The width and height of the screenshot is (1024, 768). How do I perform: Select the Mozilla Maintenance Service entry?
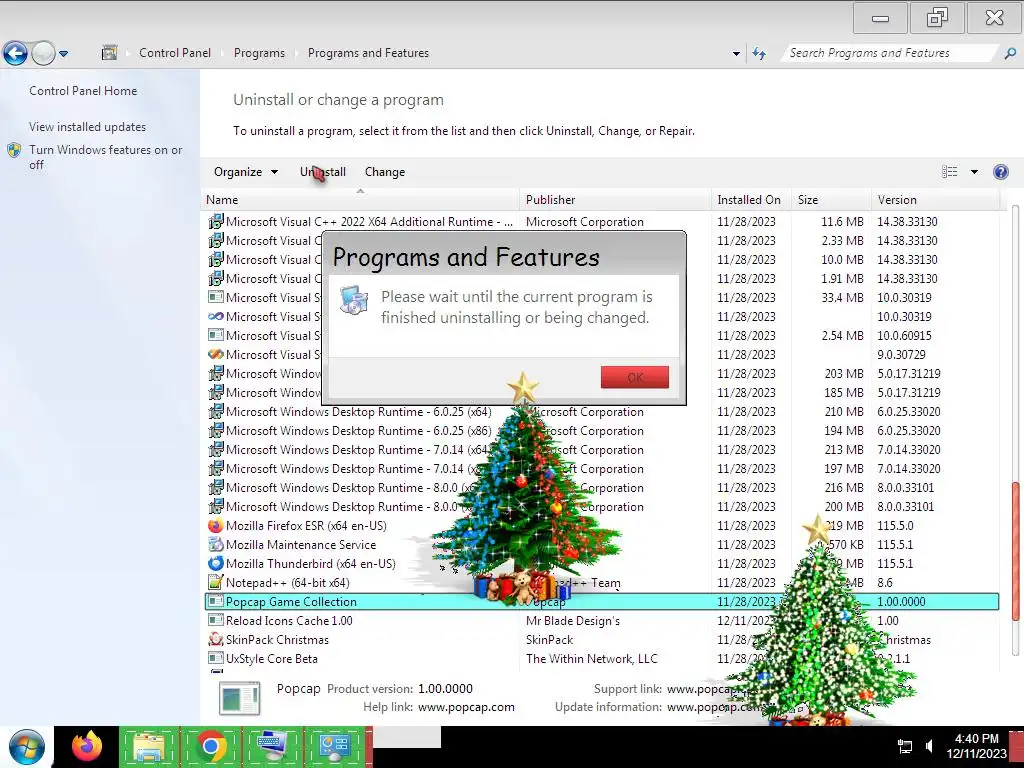pos(602,545)
